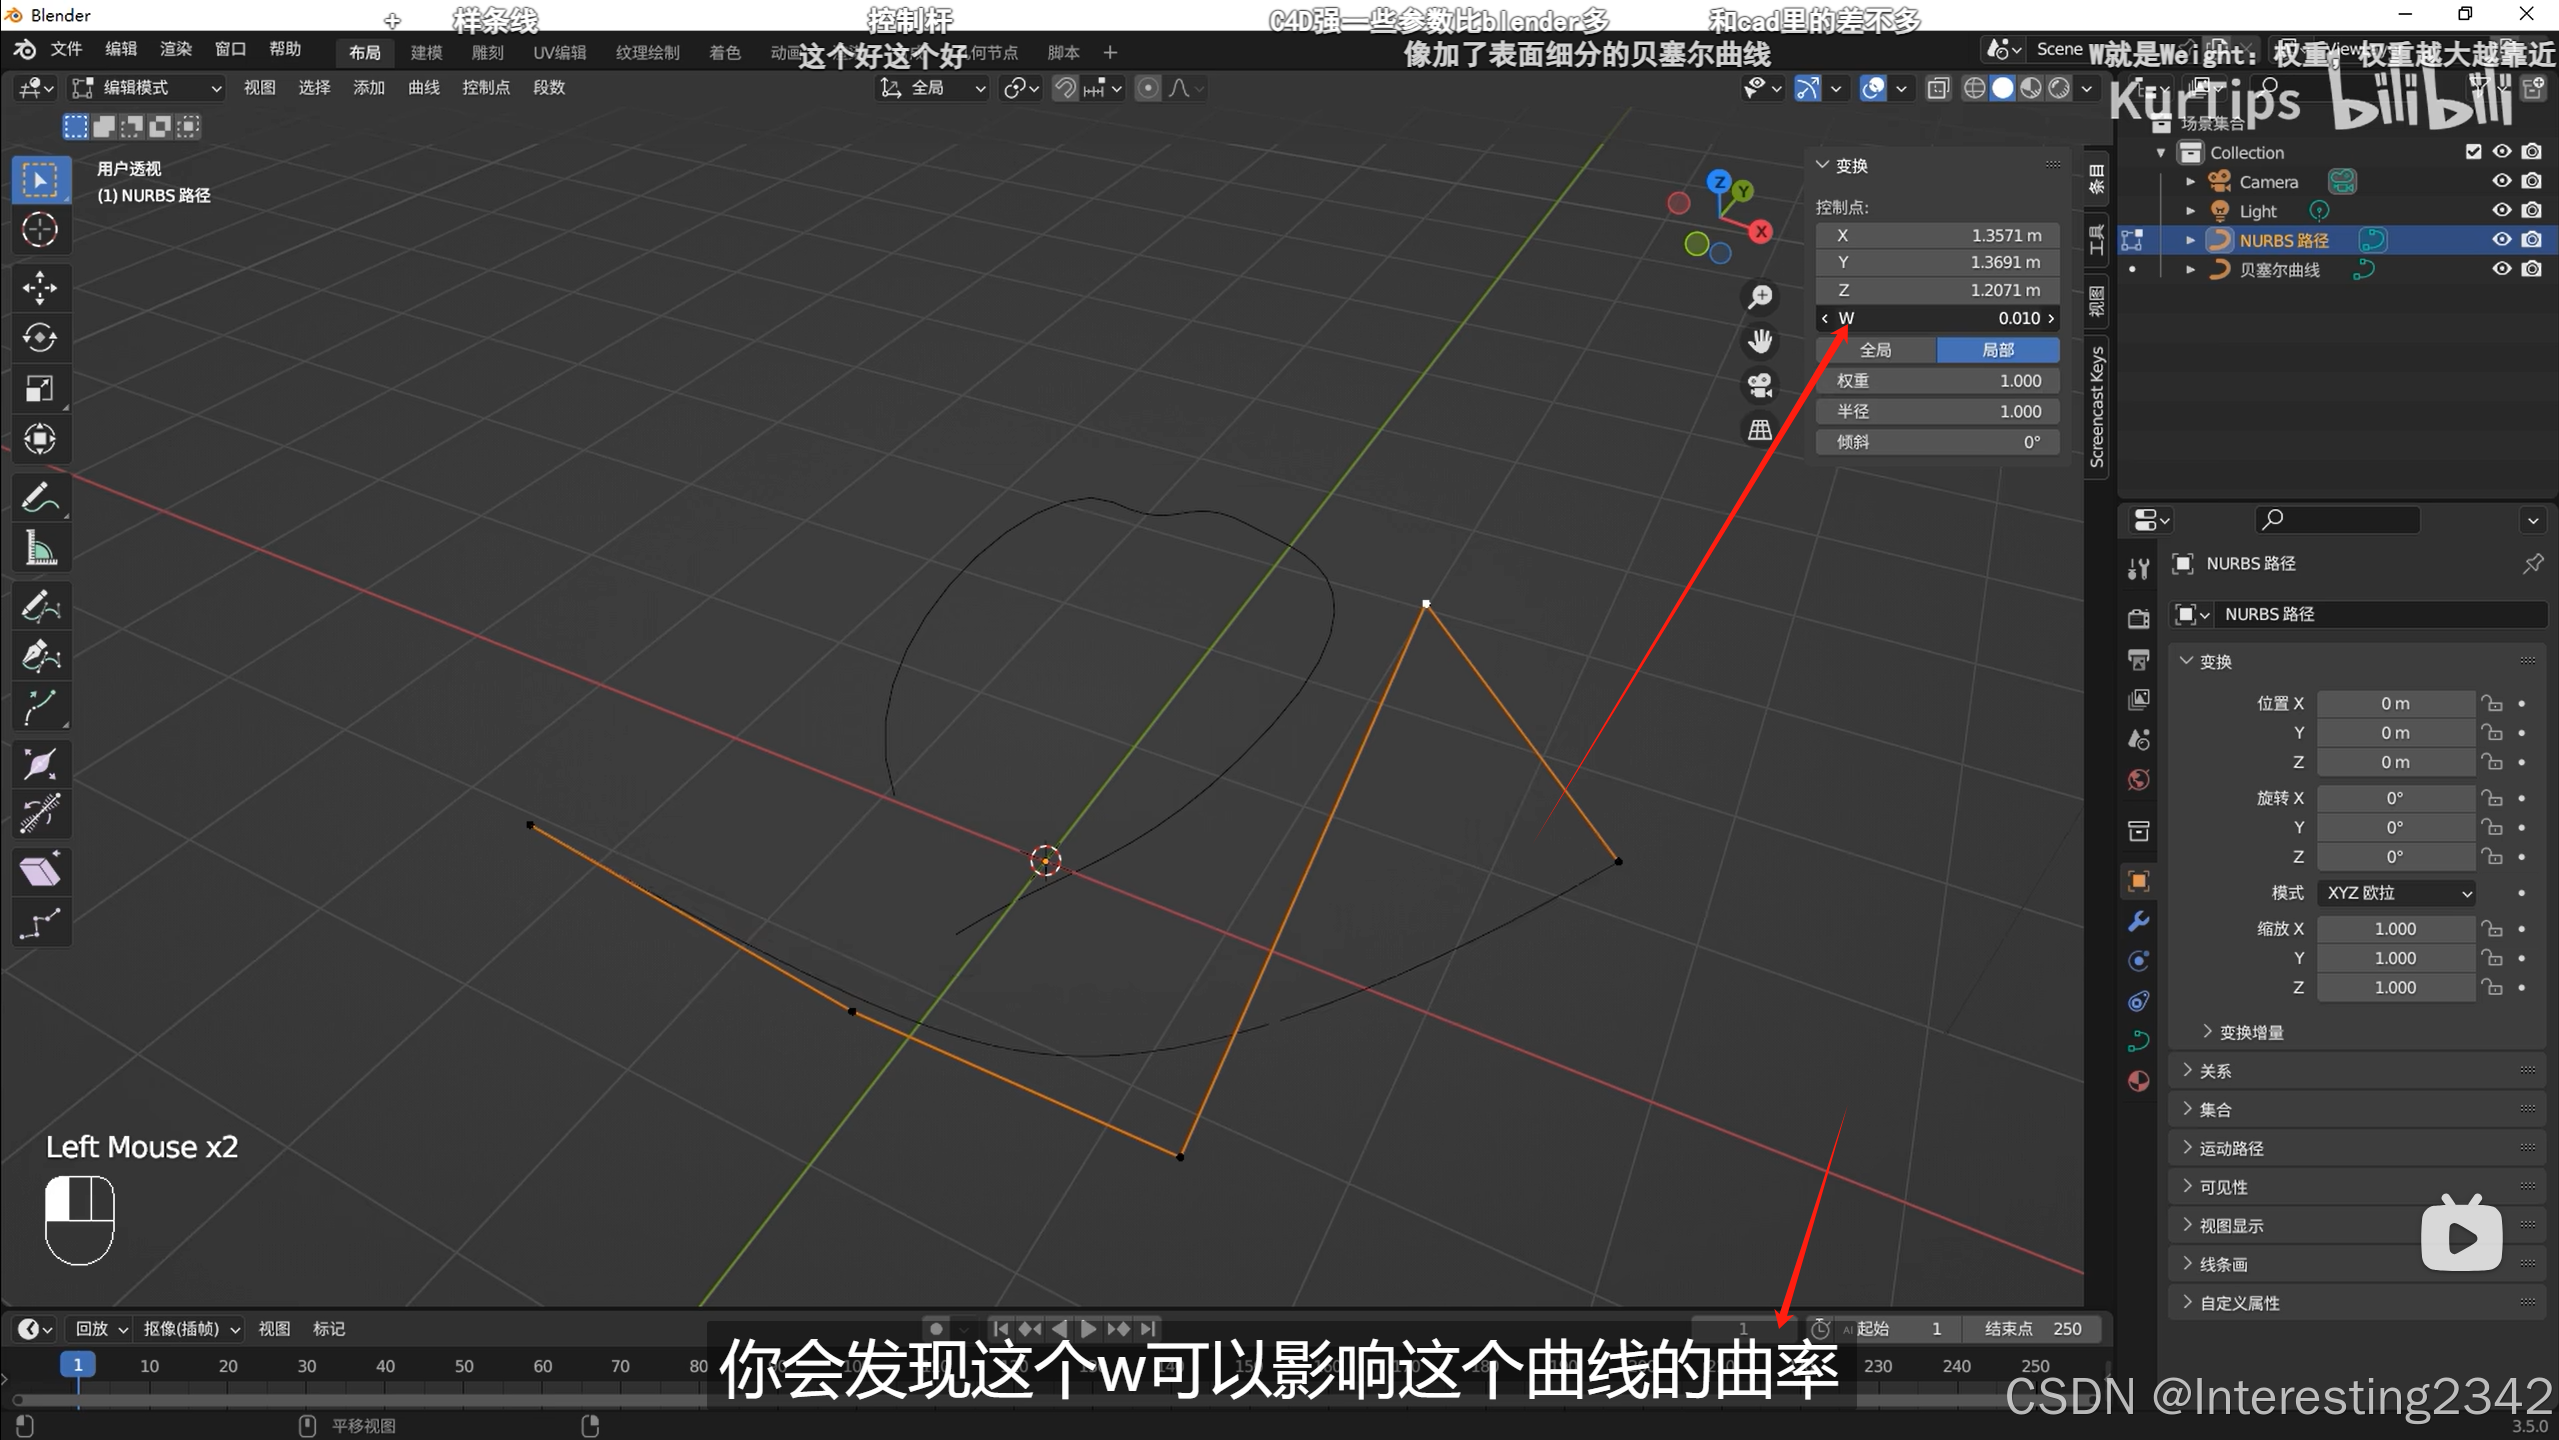Activate the Cursor tool
2559x1440 pixels.
(x=40, y=230)
